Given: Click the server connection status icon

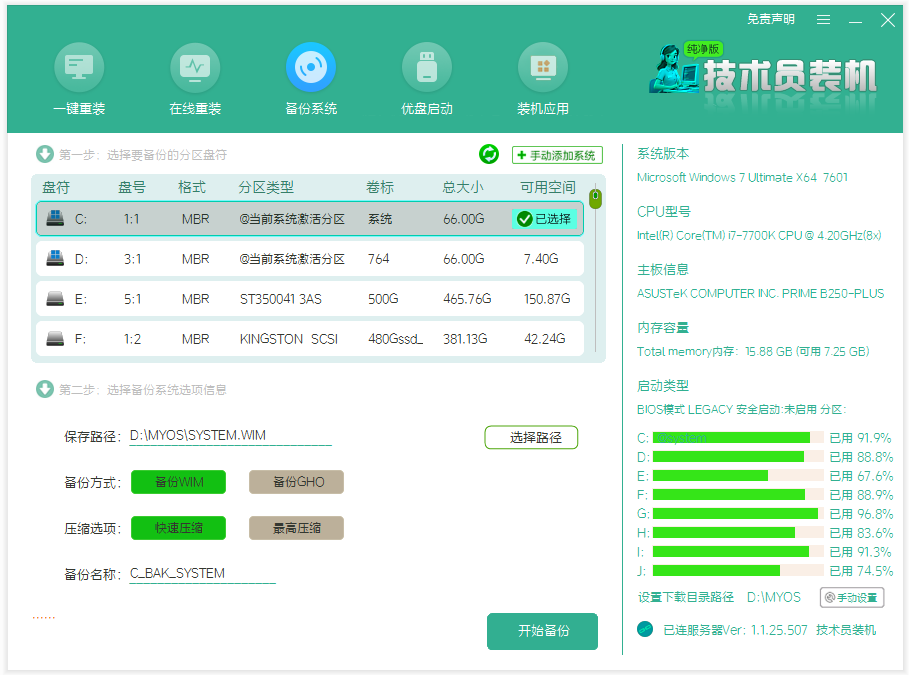Looking at the screenshot, I should 645,629.
